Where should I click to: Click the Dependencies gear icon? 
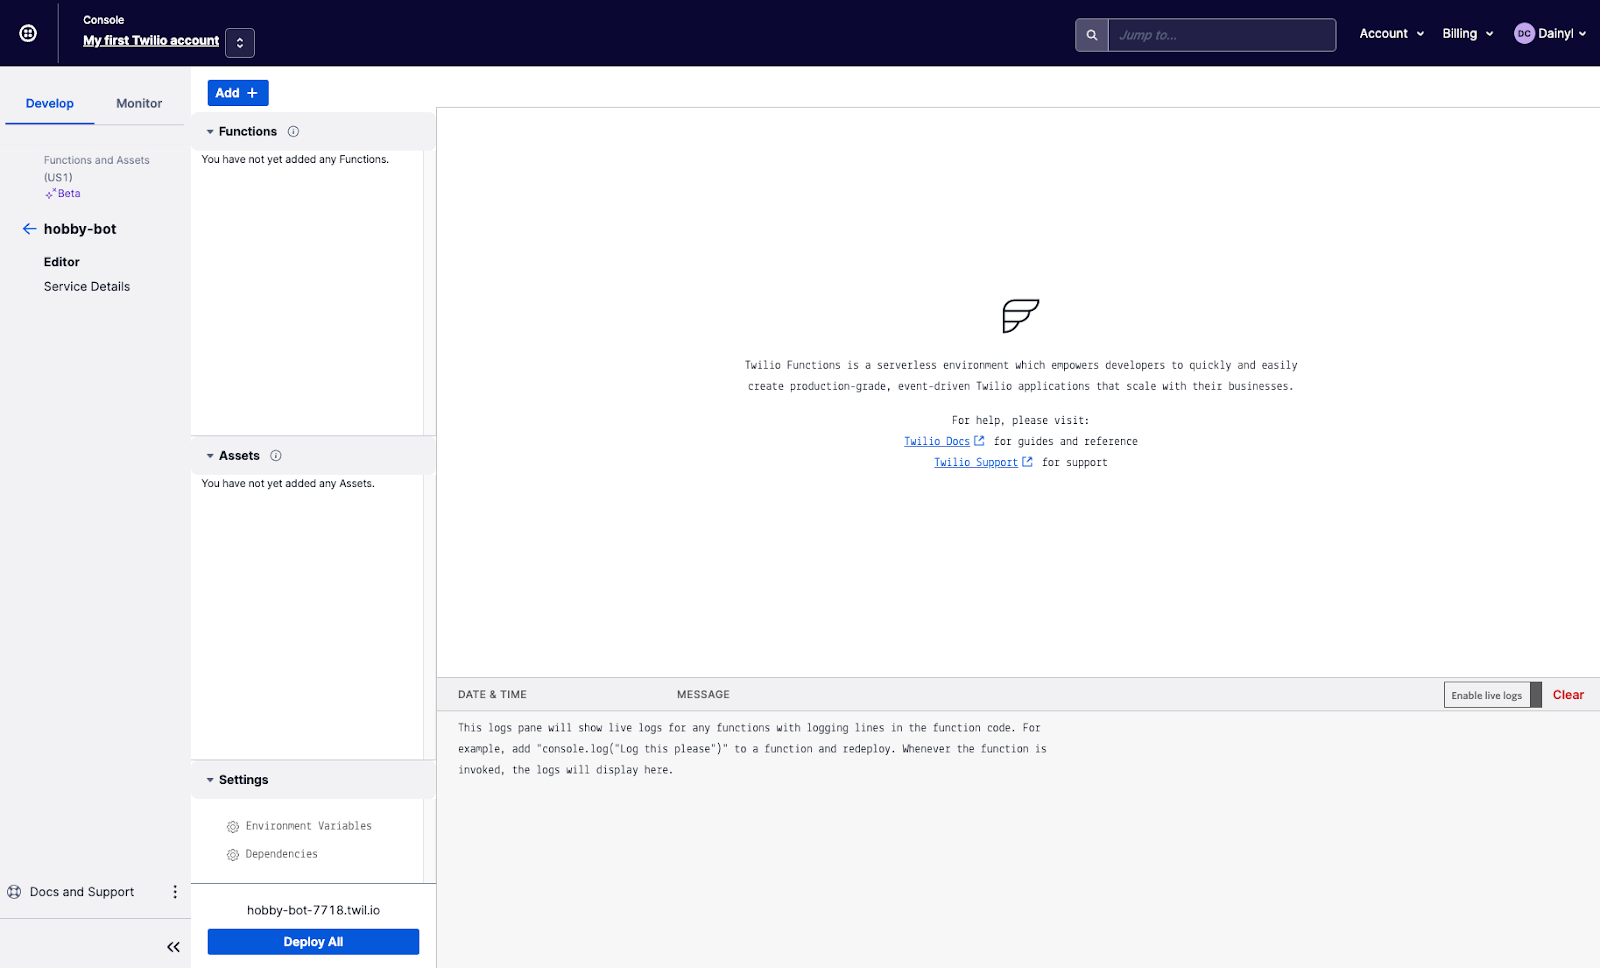pos(233,855)
